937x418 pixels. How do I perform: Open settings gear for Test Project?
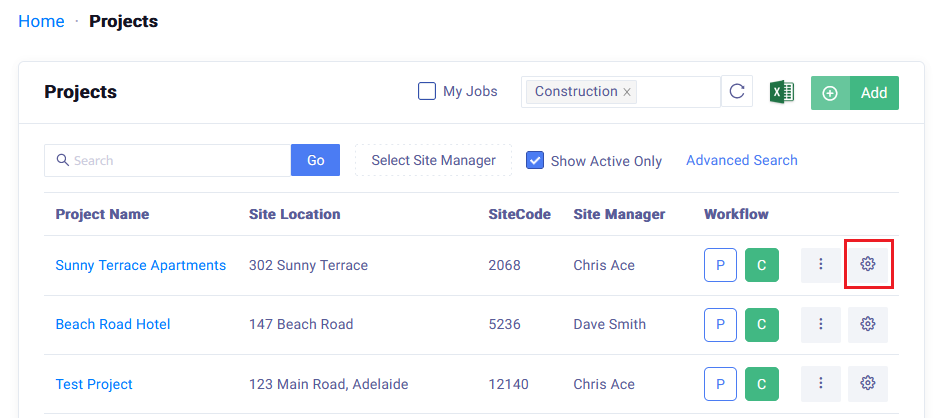tap(868, 383)
